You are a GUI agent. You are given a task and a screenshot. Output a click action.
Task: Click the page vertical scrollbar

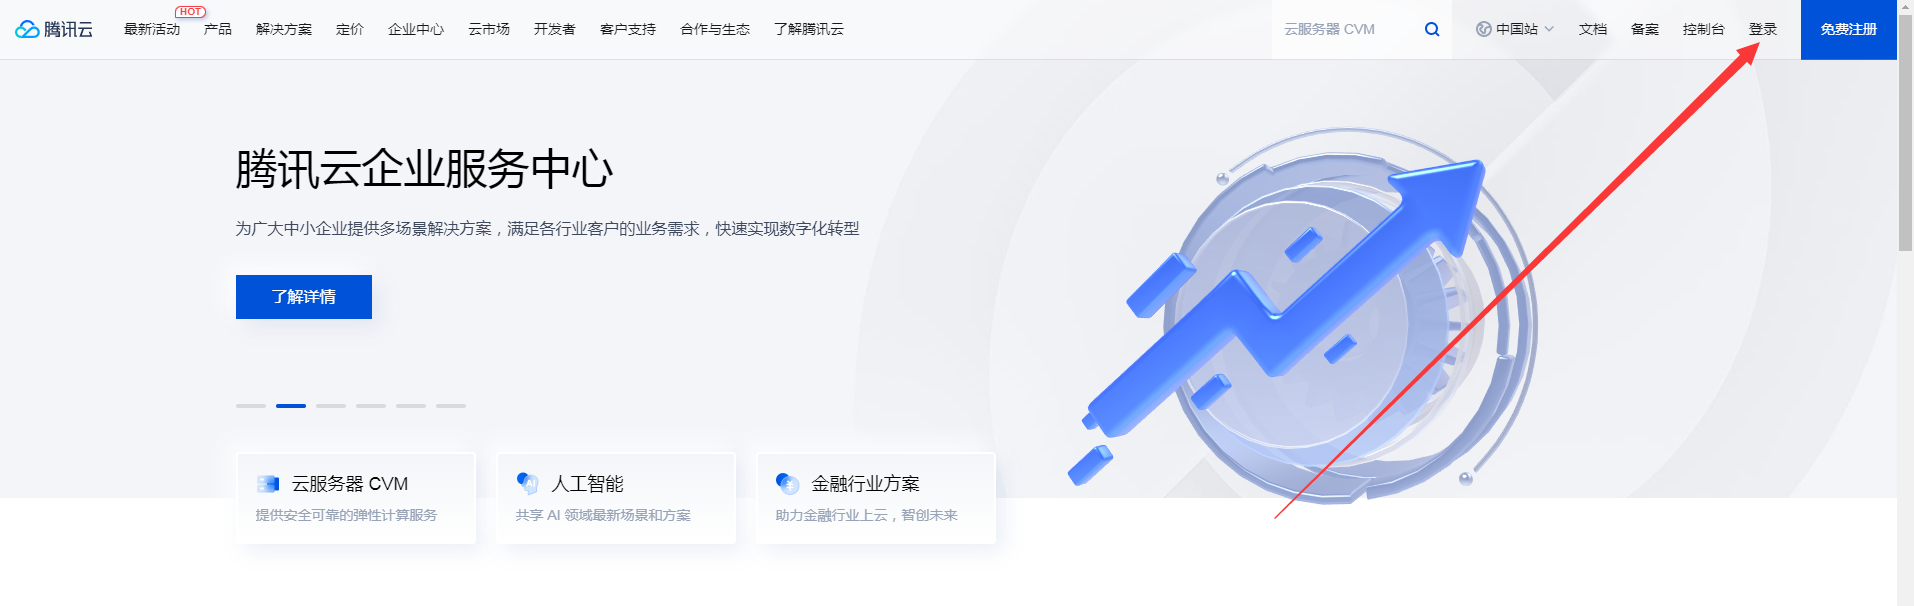[x=1905, y=150]
